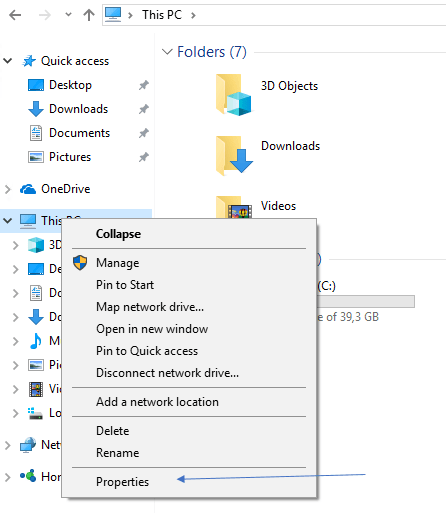Expand the Music node under This PC
This screenshot has height=513, width=446.
16,341
